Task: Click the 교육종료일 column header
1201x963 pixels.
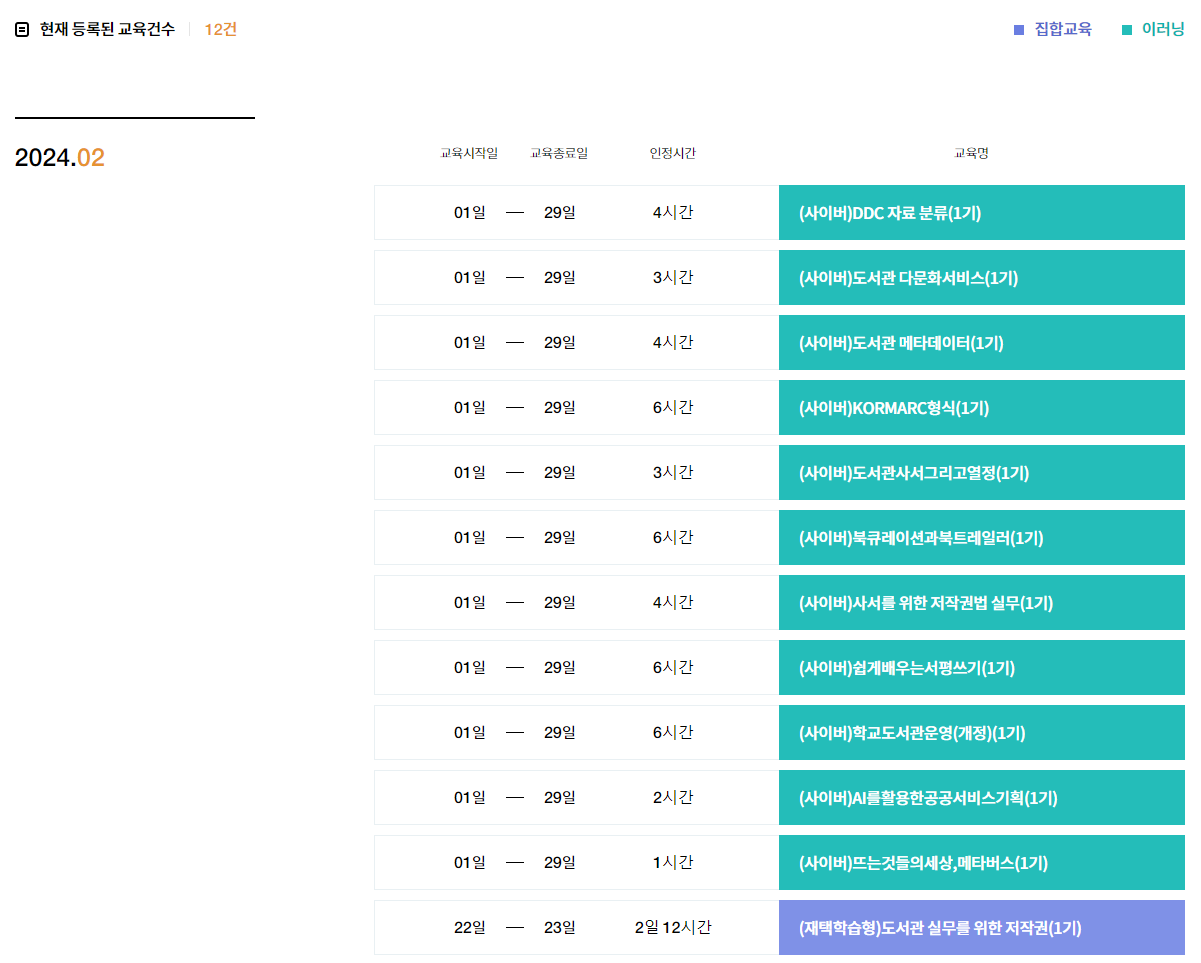Action: (x=559, y=153)
